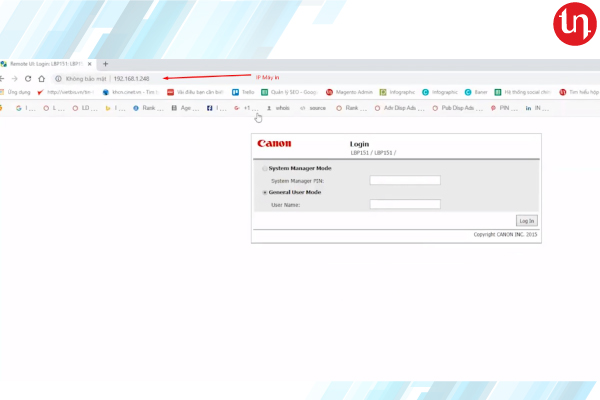The image size is (600, 400).
Task: Click the browser forward arrow
Action: (x=15, y=78)
